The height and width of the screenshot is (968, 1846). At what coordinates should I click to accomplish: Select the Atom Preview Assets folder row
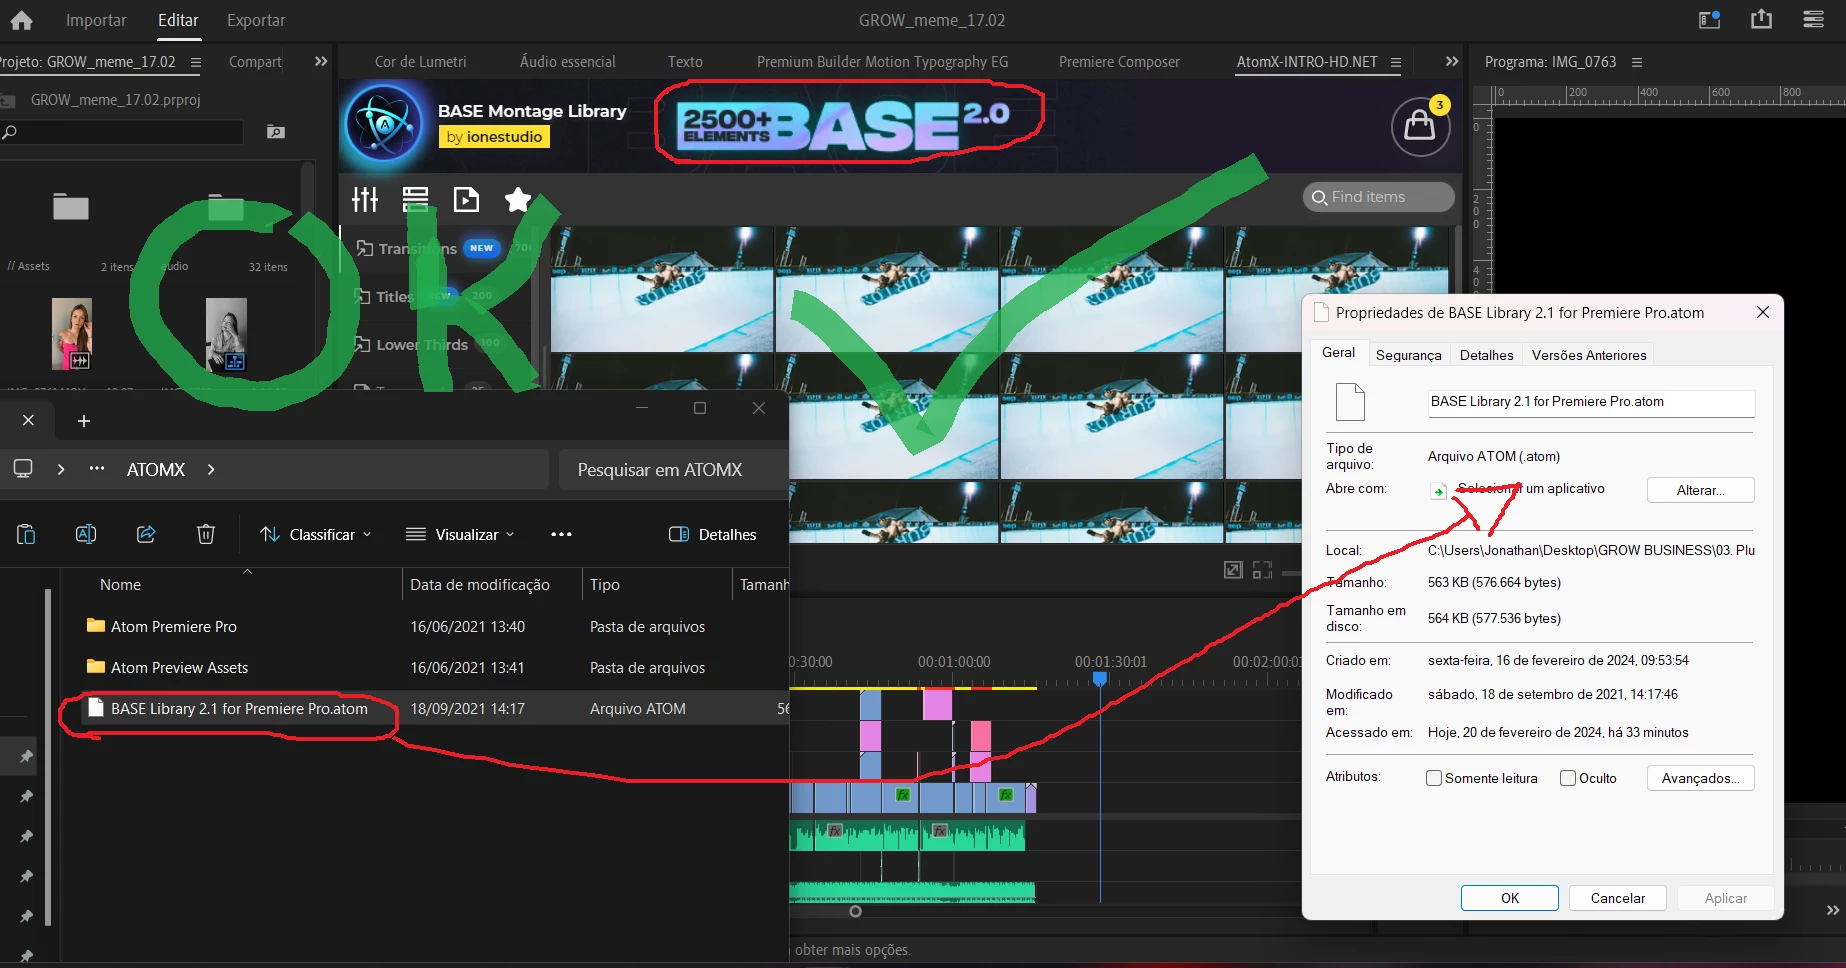pos(425,668)
